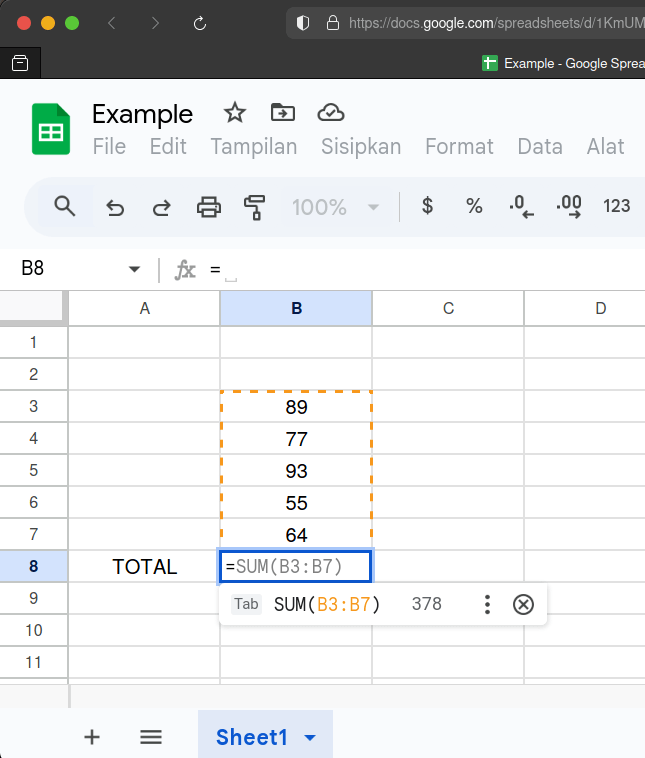Viewport: 645px width, 758px height.
Task: Click the fx function icon
Action: [x=185, y=270]
